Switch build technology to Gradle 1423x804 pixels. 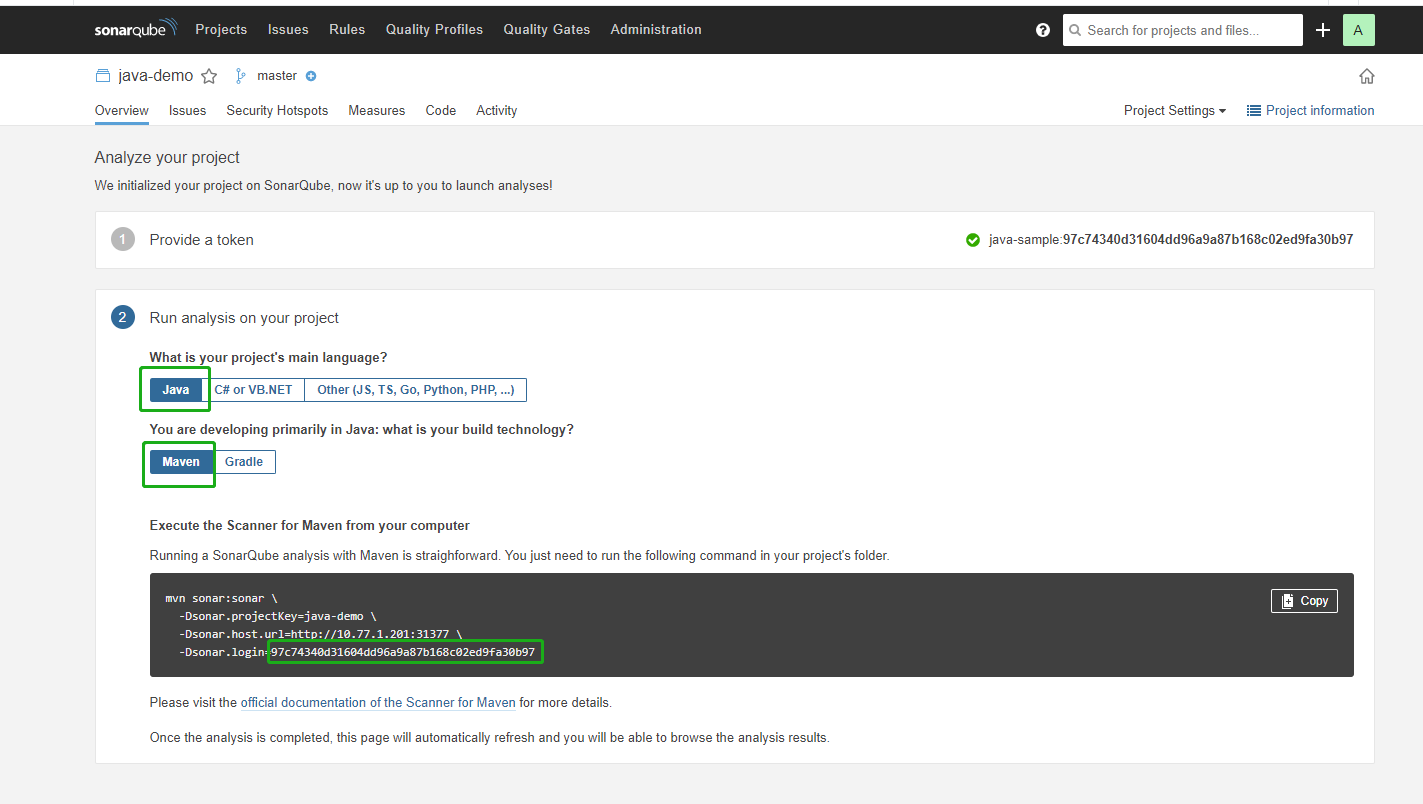pyautogui.click(x=245, y=461)
